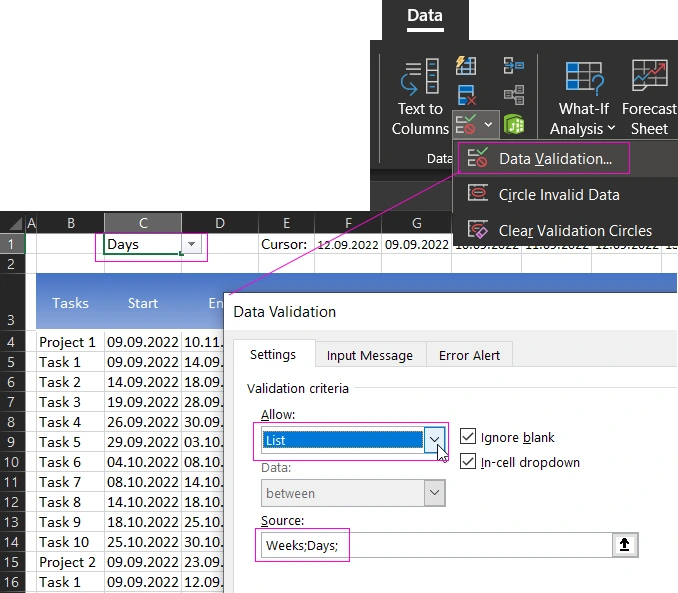678x593 pixels.
Task: Switch to the Error Alert tab
Action: 469,355
